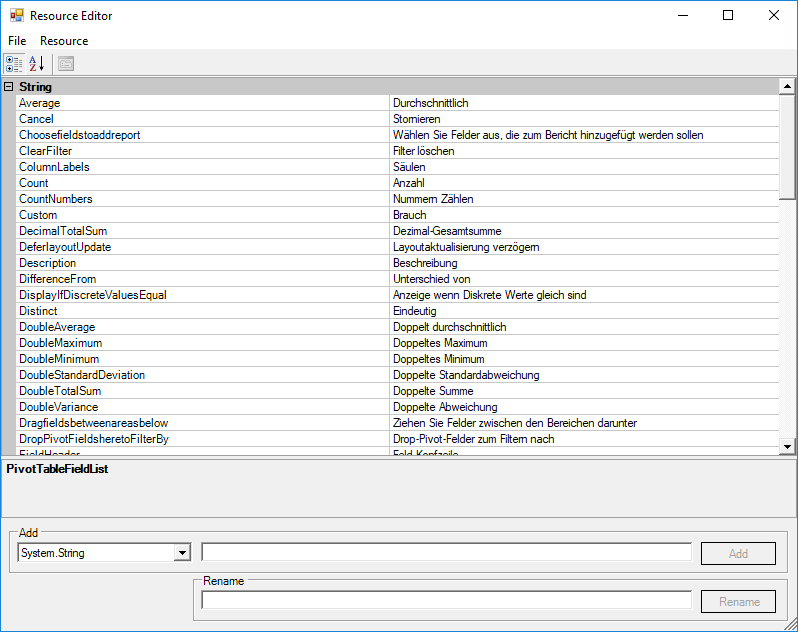Click the vertical scrollbar thumb
This screenshot has height=632, width=798.
pyautogui.click(x=787, y=147)
